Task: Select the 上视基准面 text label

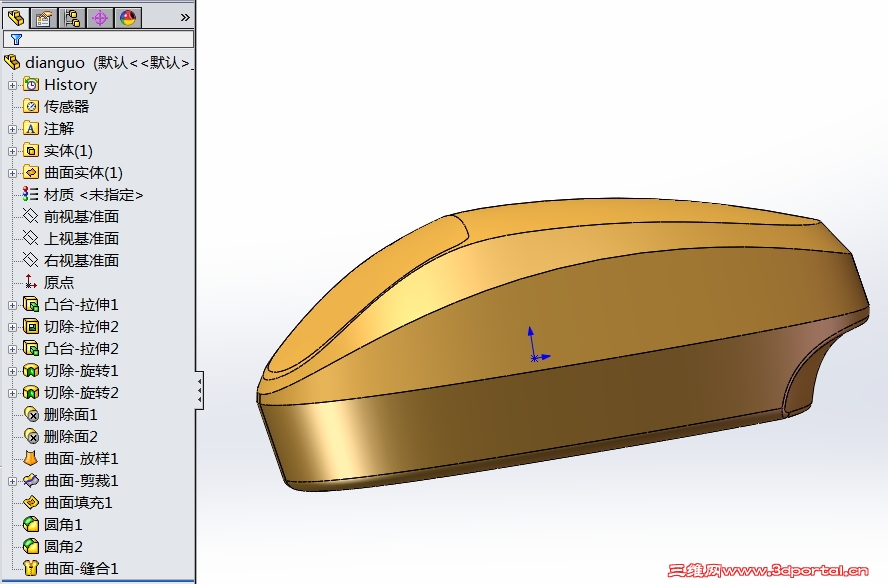Action: tap(82, 238)
